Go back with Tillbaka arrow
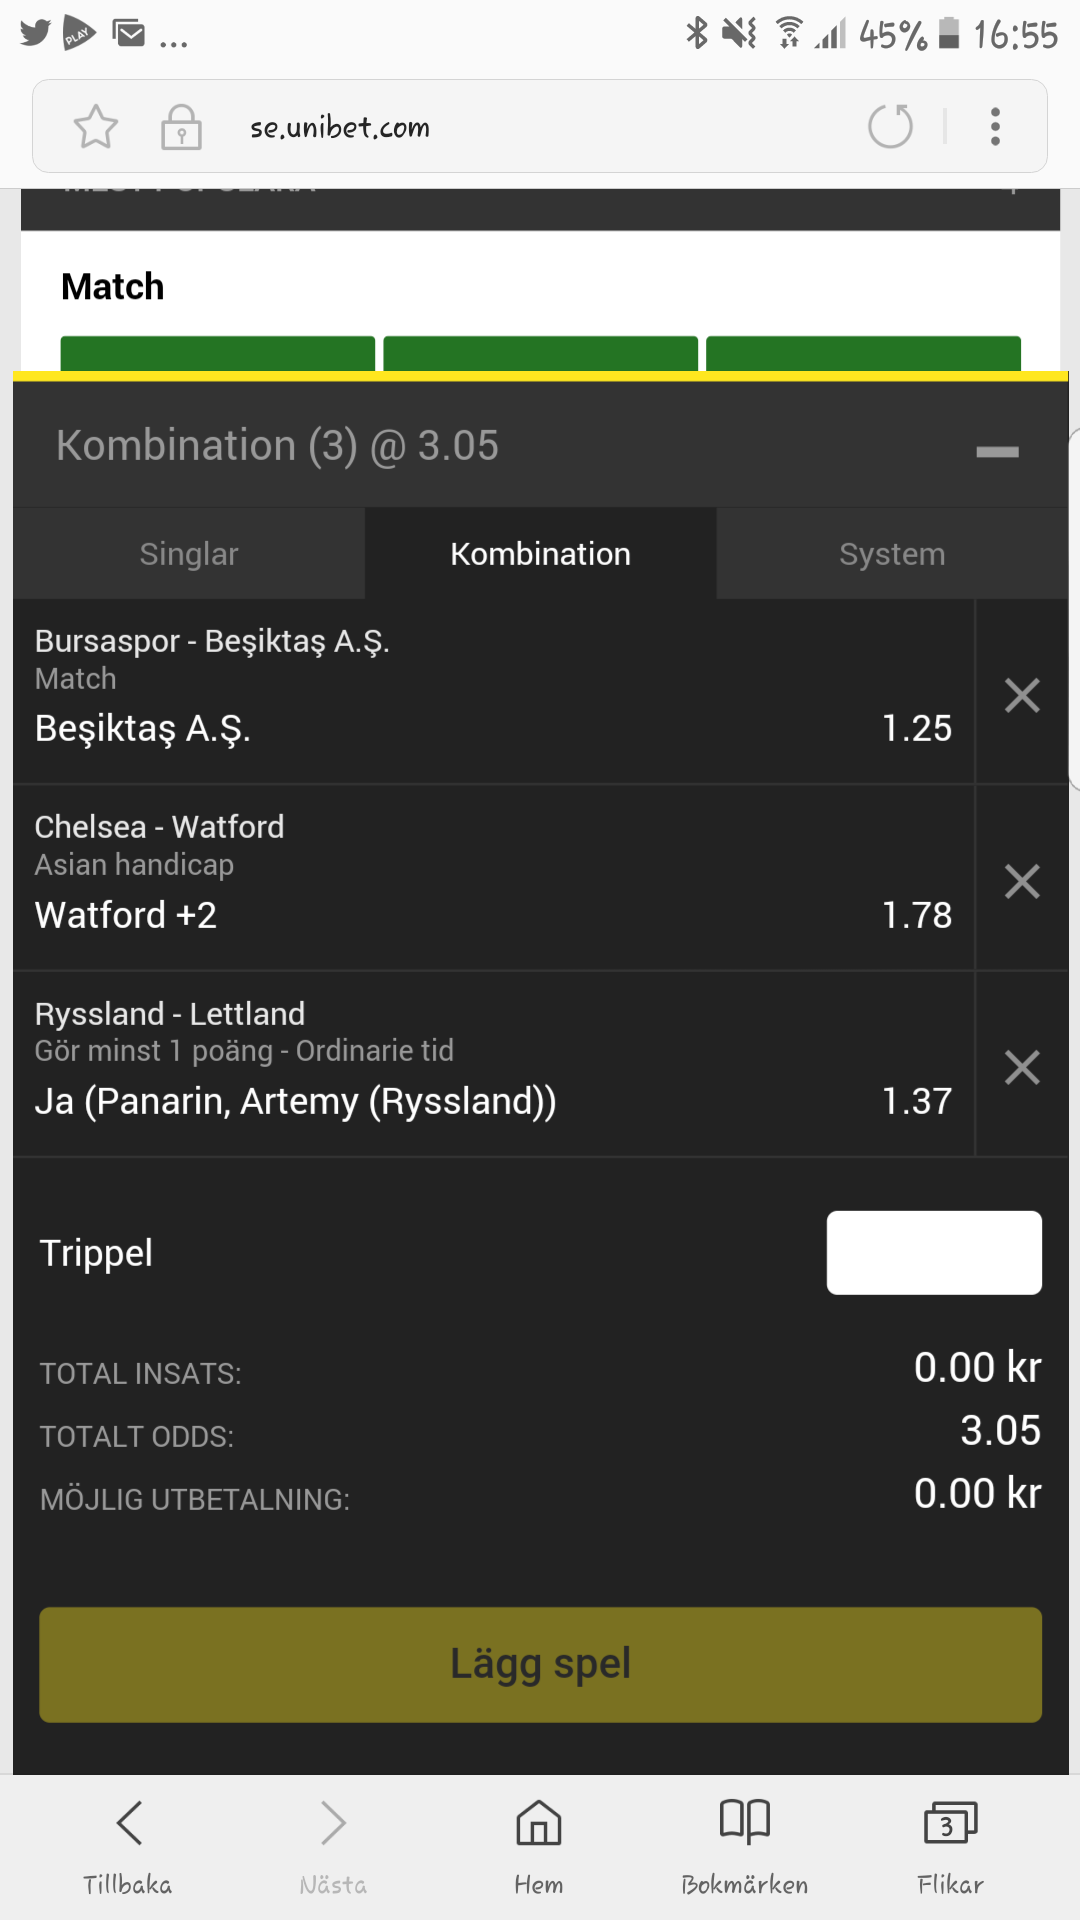This screenshot has width=1080, height=1920. point(128,1847)
